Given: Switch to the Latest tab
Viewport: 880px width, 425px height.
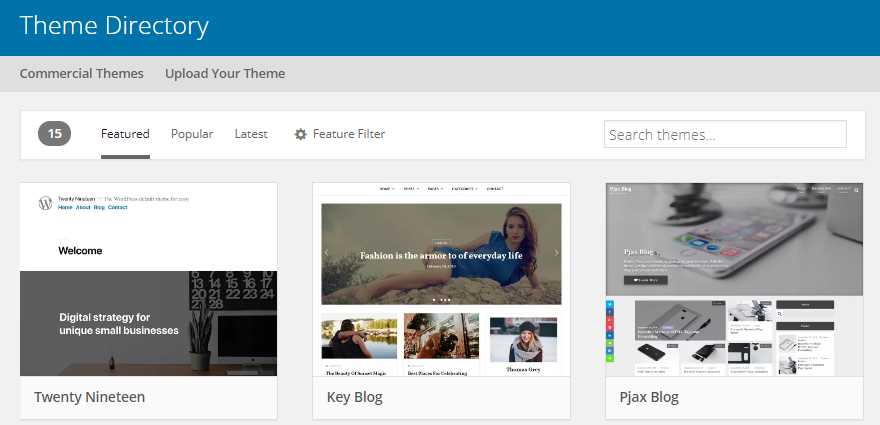Looking at the screenshot, I should 251,134.
